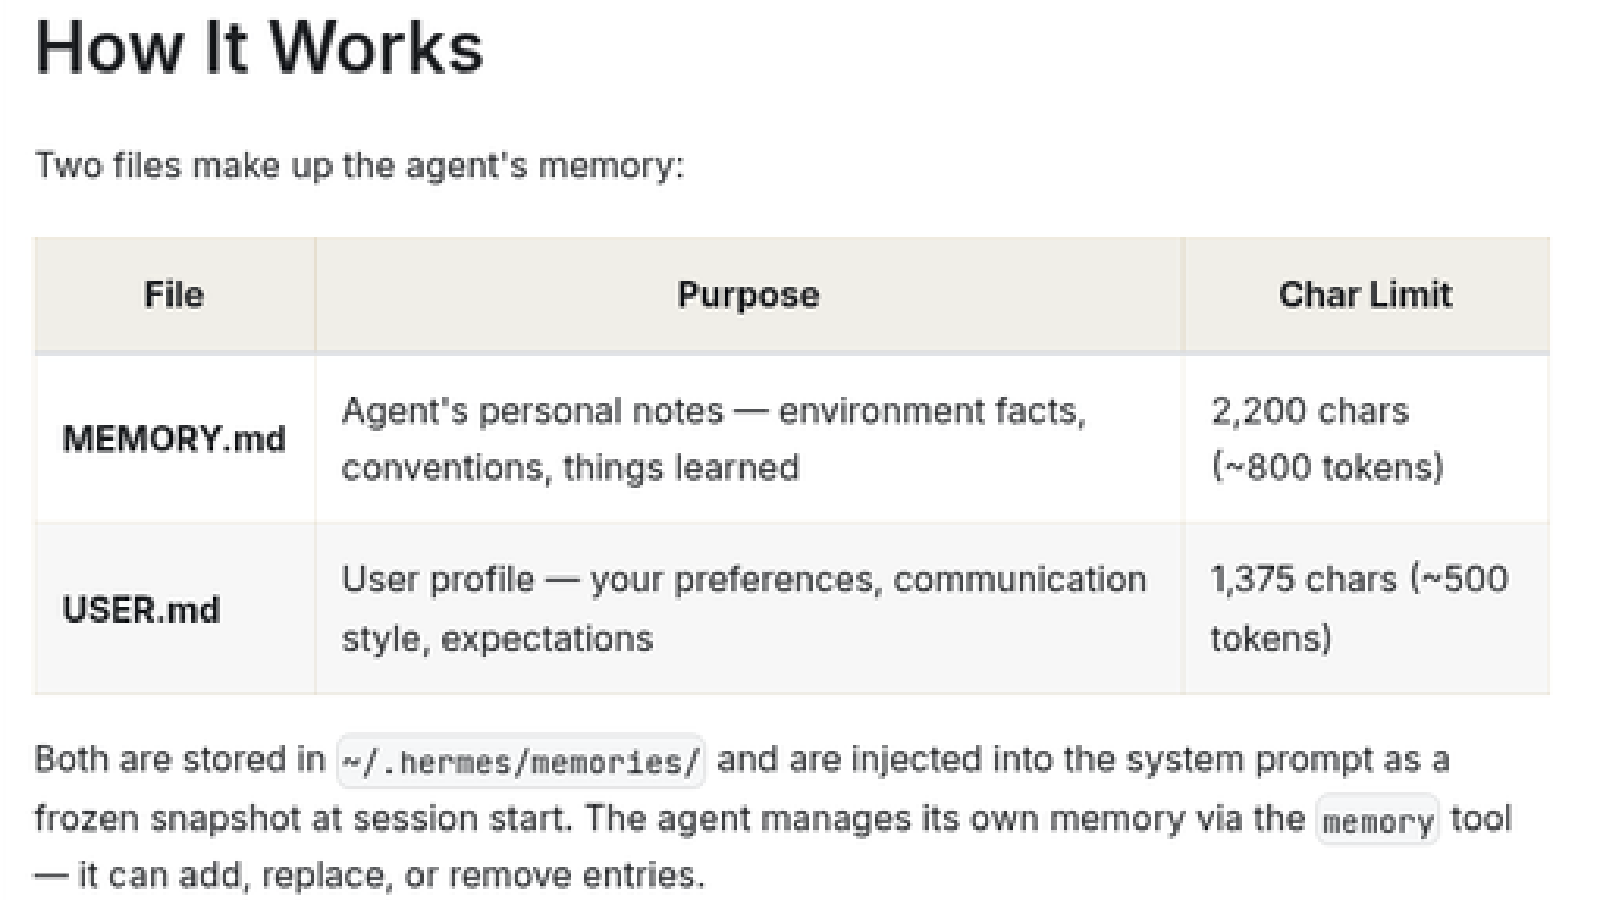Click the USER.md file name cell
The image size is (1600, 900).
(x=141, y=610)
